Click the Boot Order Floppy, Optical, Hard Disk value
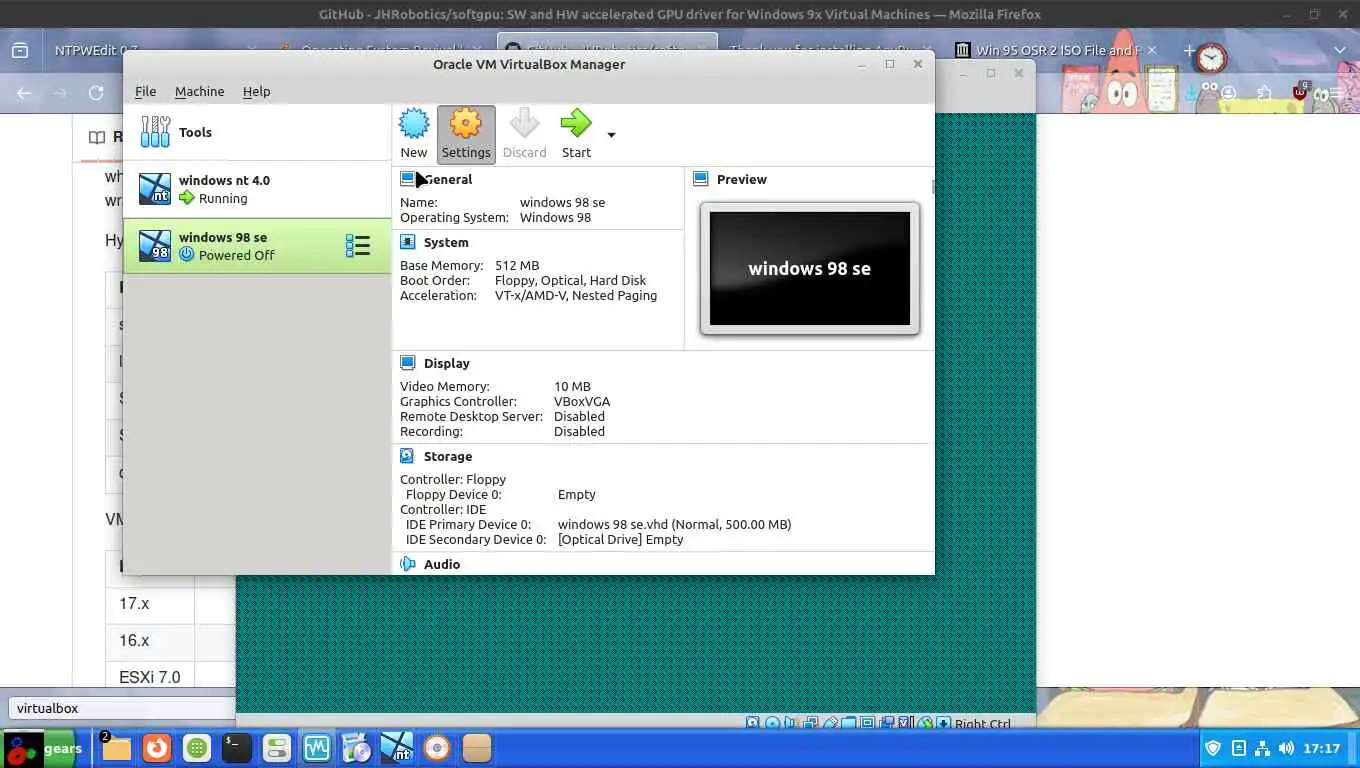1360x768 pixels. point(570,280)
